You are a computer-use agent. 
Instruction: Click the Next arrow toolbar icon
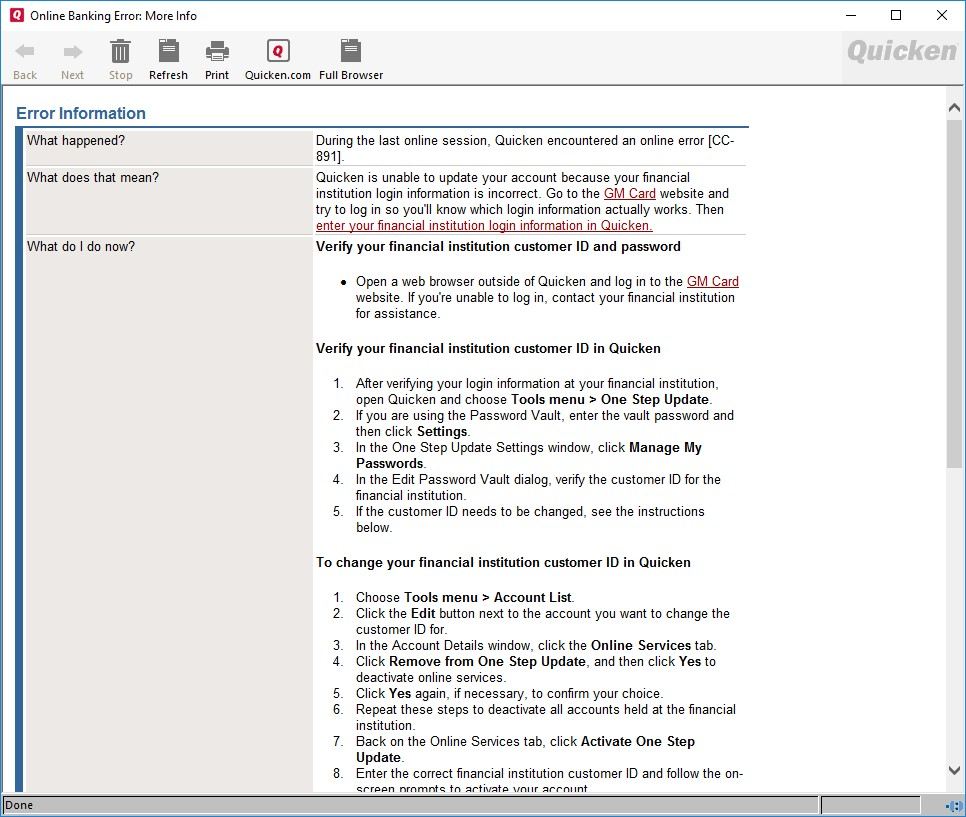[72, 52]
